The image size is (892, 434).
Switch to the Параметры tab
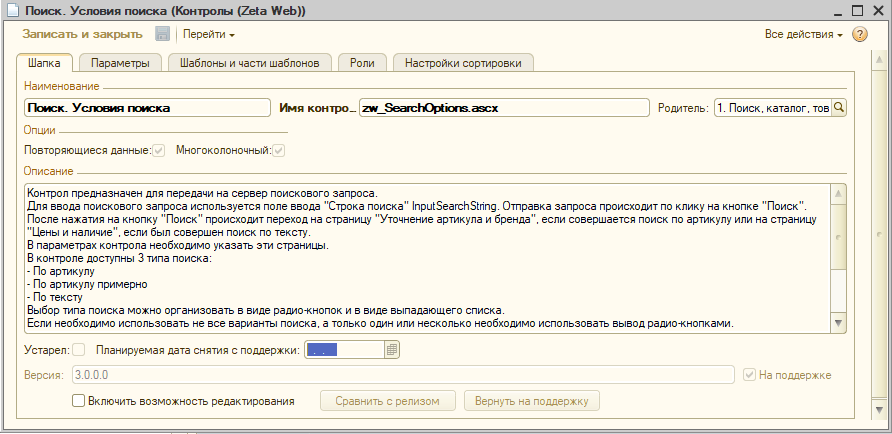click(120, 63)
